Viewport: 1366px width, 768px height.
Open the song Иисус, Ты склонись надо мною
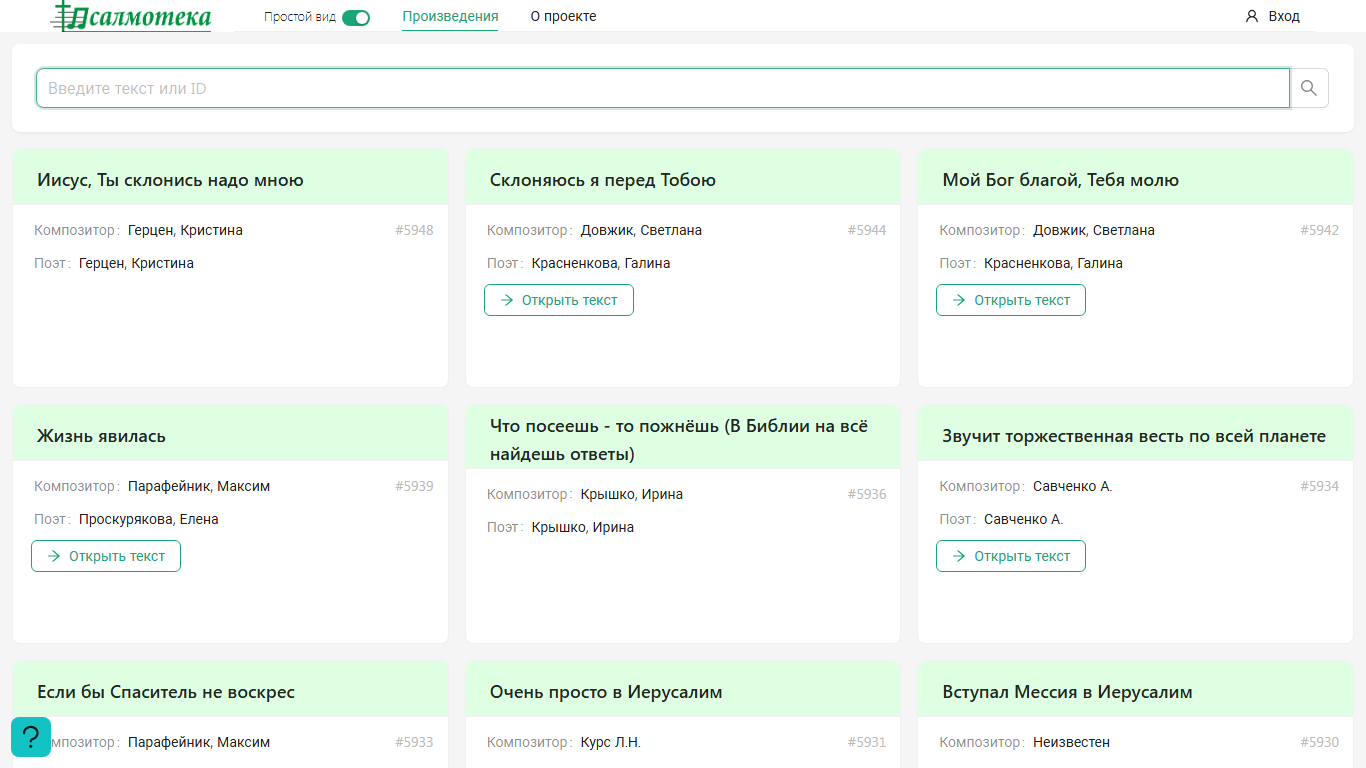point(170,180)
